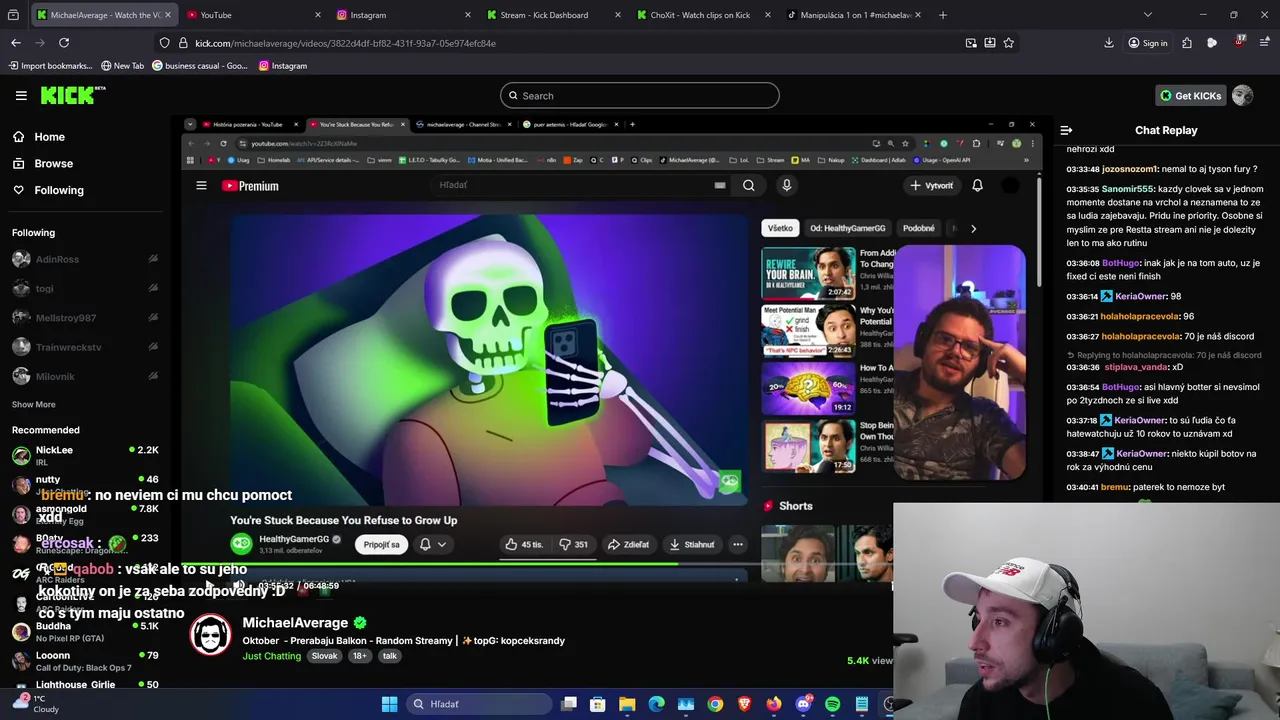Close the YouTube browser tab
The width and height of the screenshot is (1280, 720).
click(x=318, y=15)
